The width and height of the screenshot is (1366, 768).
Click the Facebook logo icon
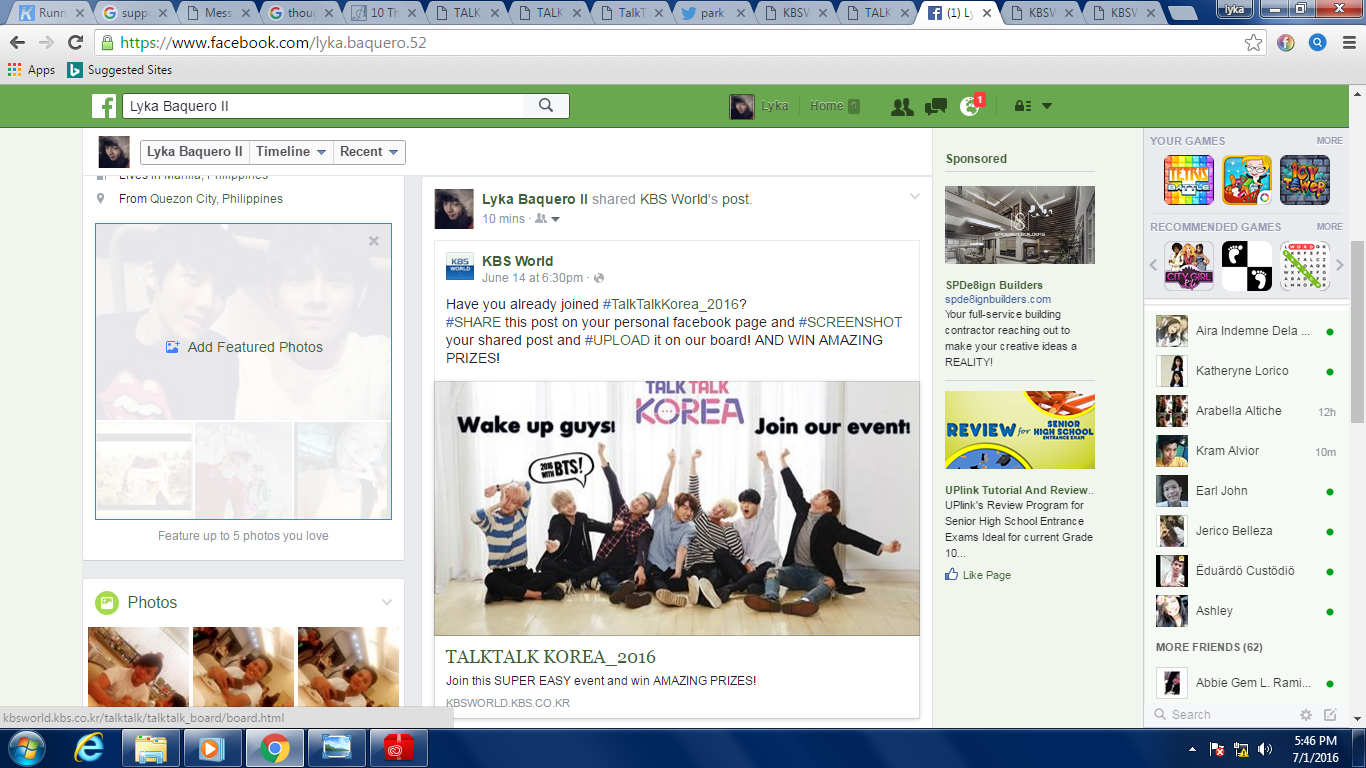[x=104, y=106]
